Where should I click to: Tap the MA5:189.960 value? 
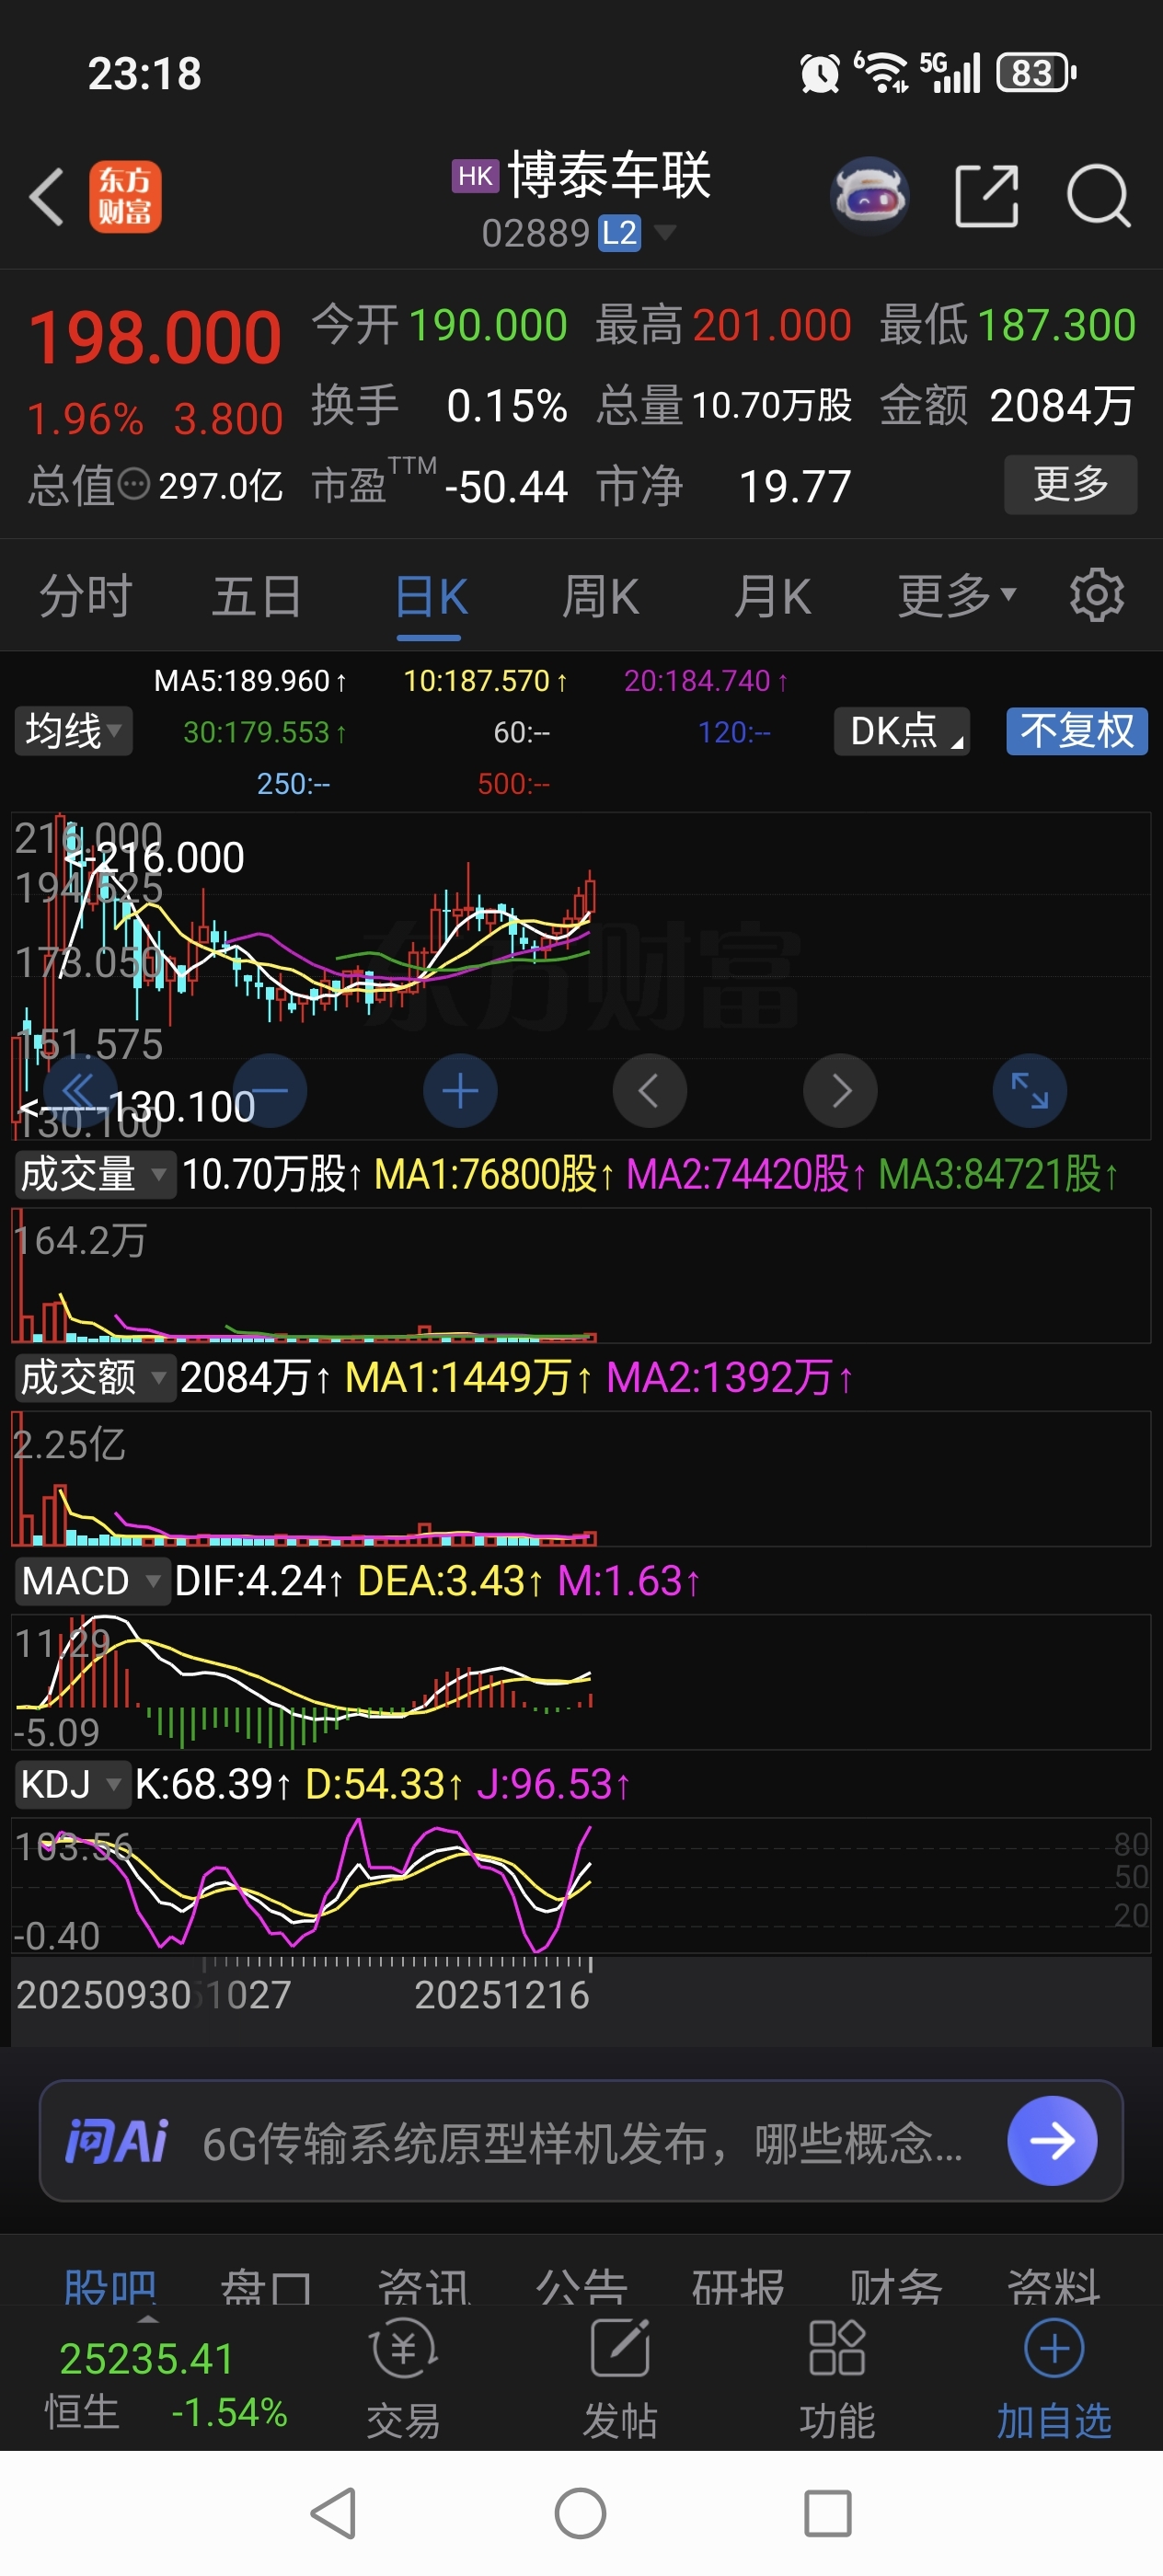pyautogui.click(x=250, y=681)
